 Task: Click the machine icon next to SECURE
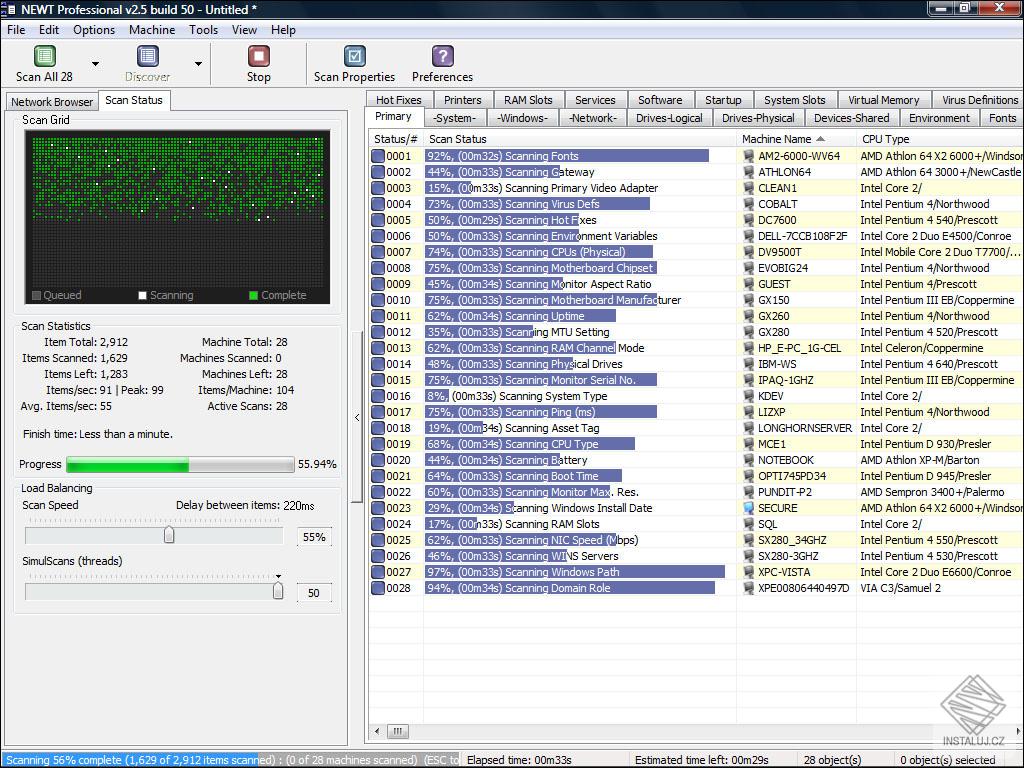[x=748, y=508]
